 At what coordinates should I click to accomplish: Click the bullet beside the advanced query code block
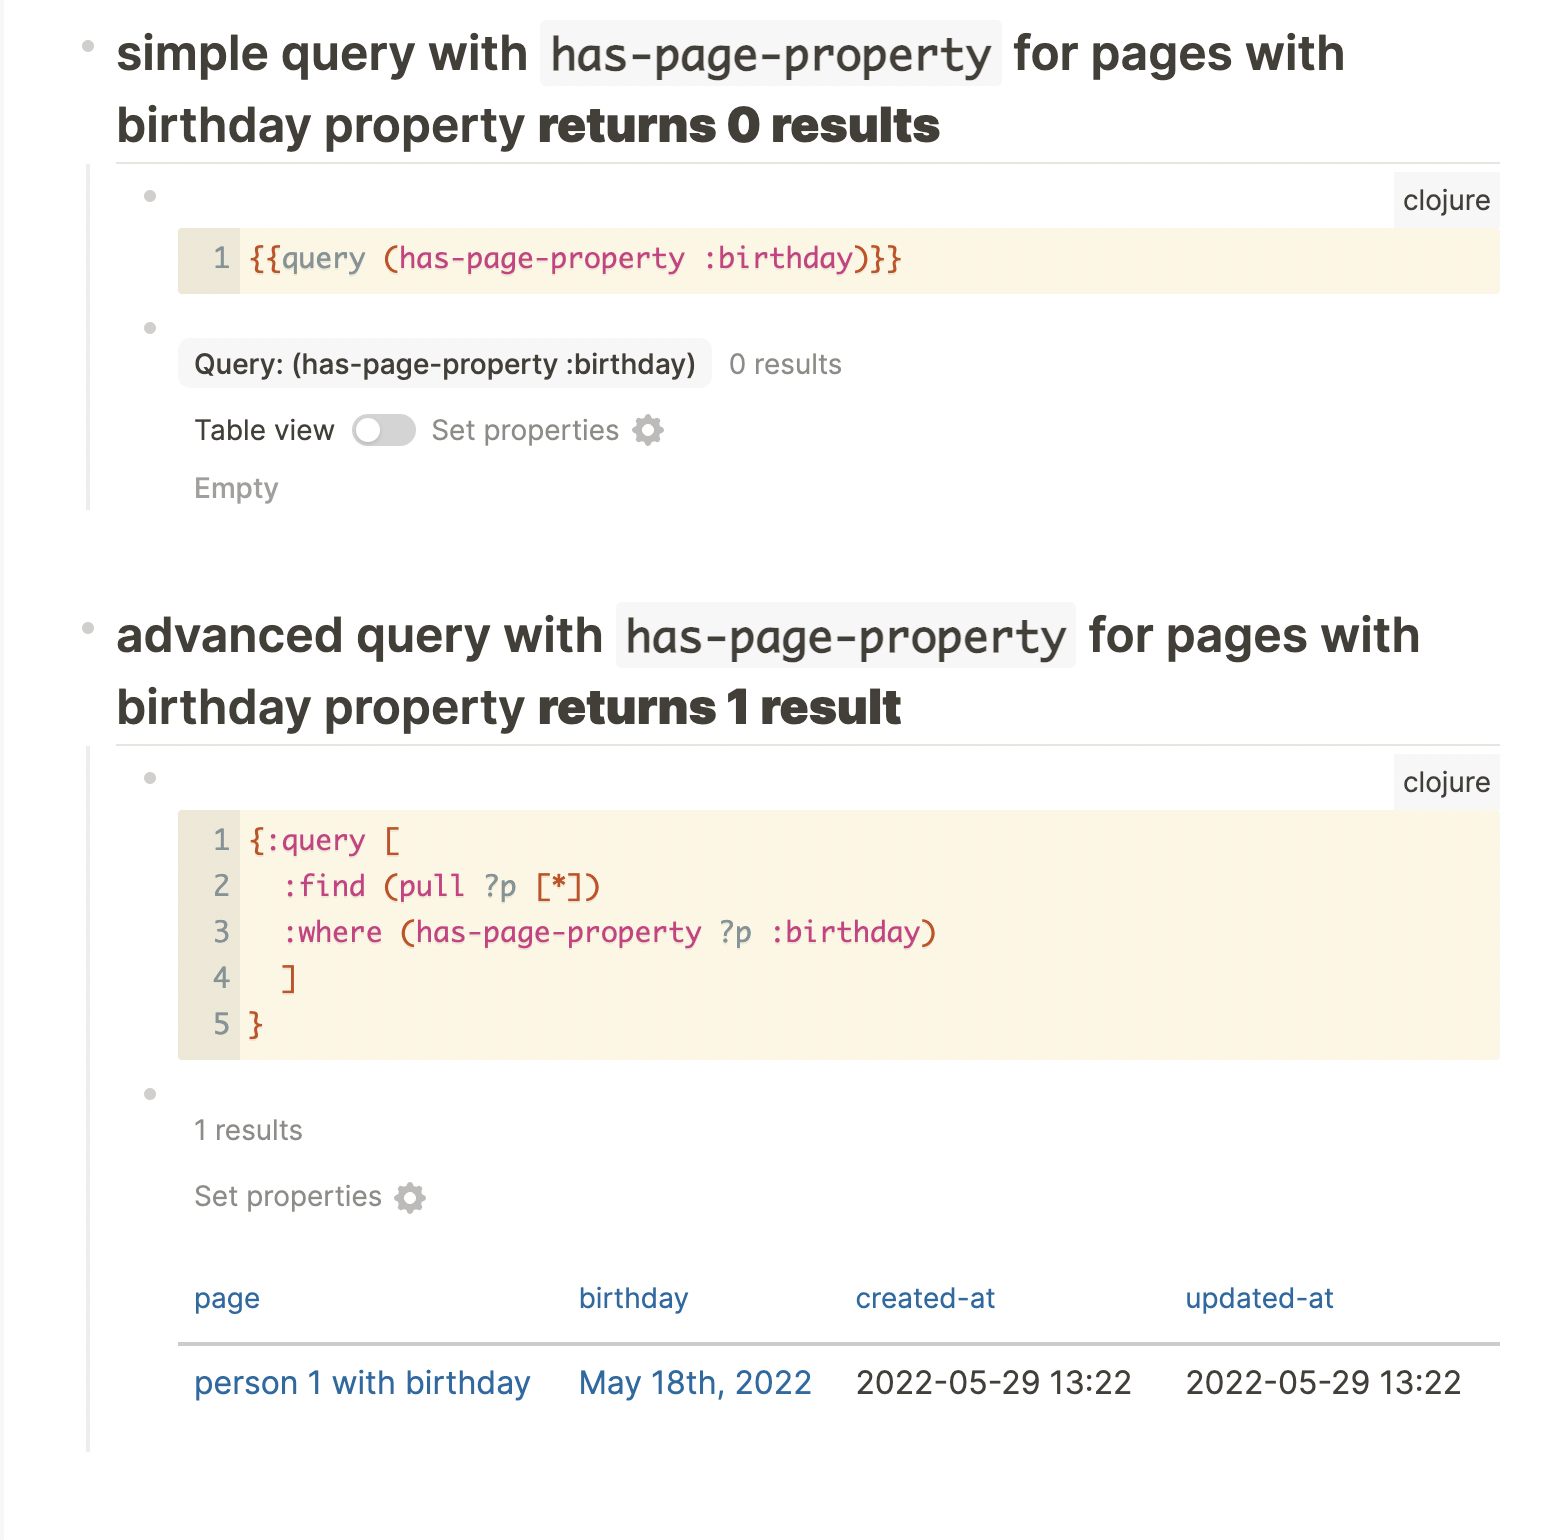pos(150,775)
